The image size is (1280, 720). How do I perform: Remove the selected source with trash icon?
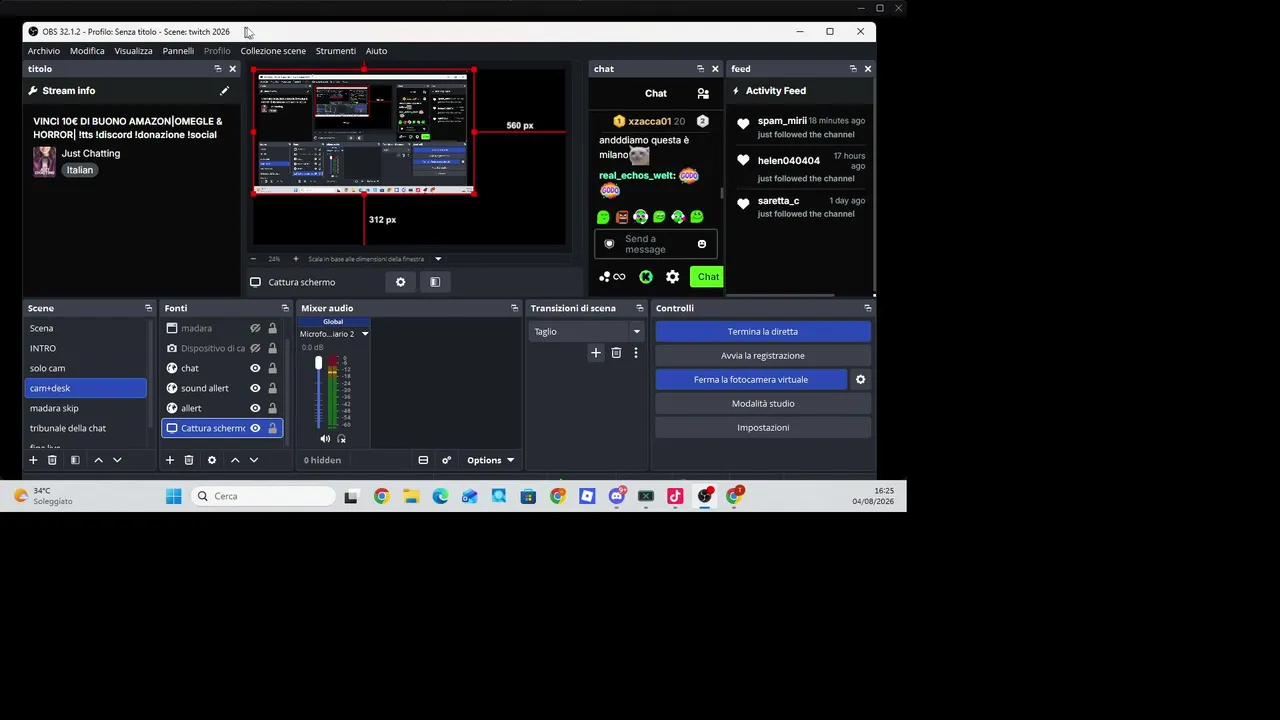(x=189, y=460)
